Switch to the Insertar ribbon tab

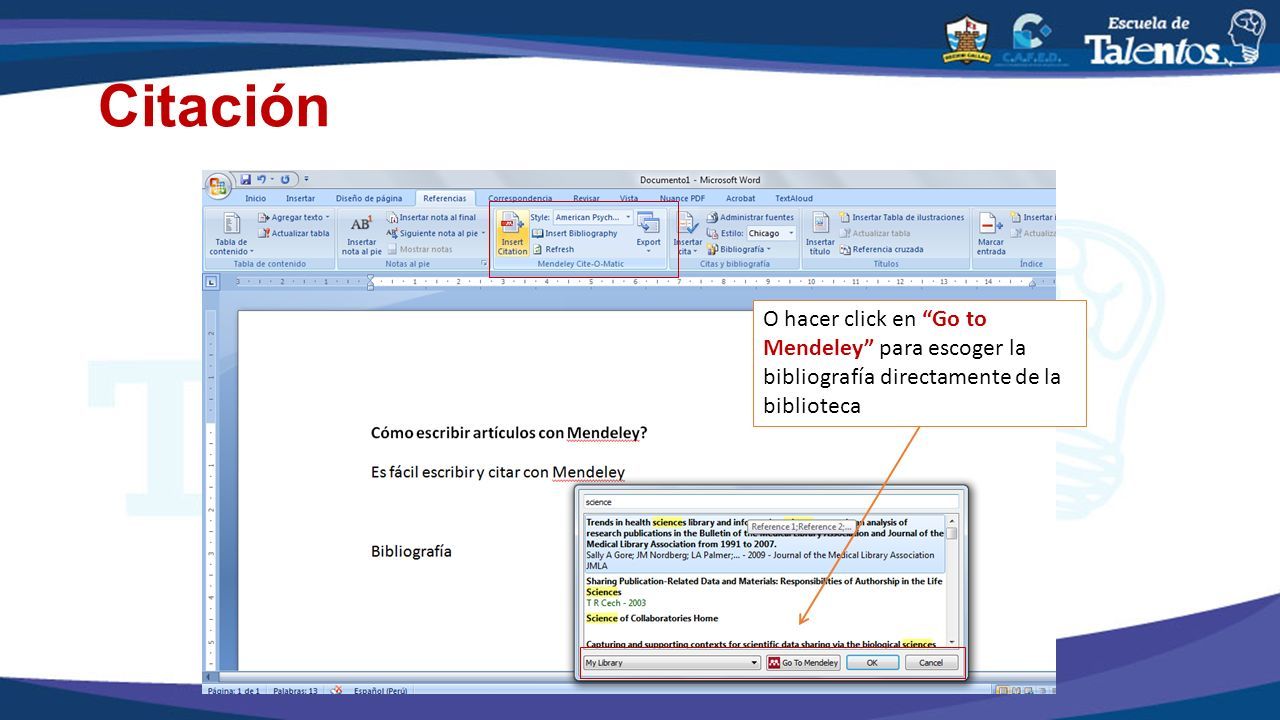pos(300,198)
